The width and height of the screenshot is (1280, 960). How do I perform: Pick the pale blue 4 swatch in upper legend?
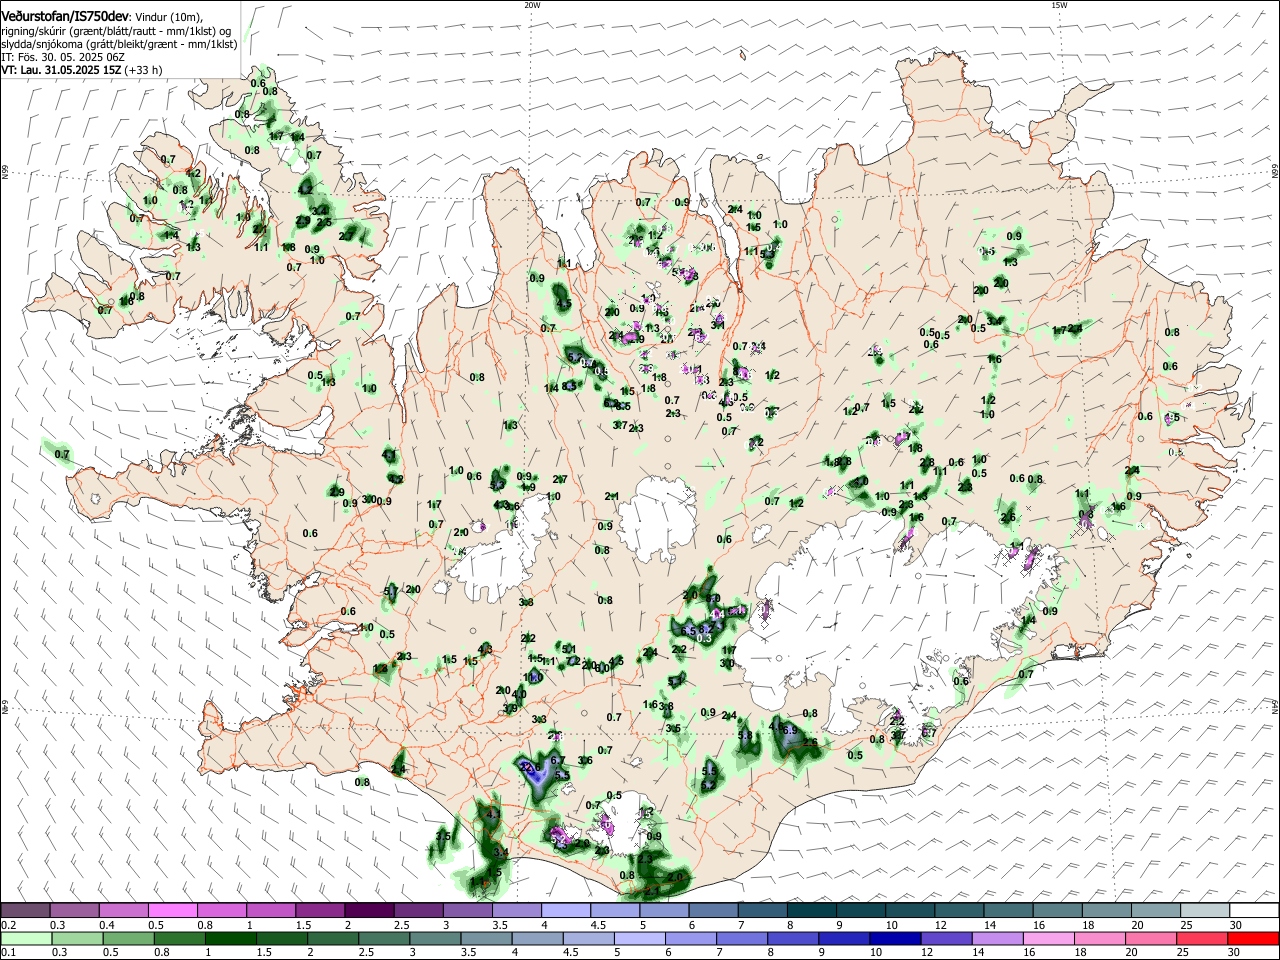566,911
